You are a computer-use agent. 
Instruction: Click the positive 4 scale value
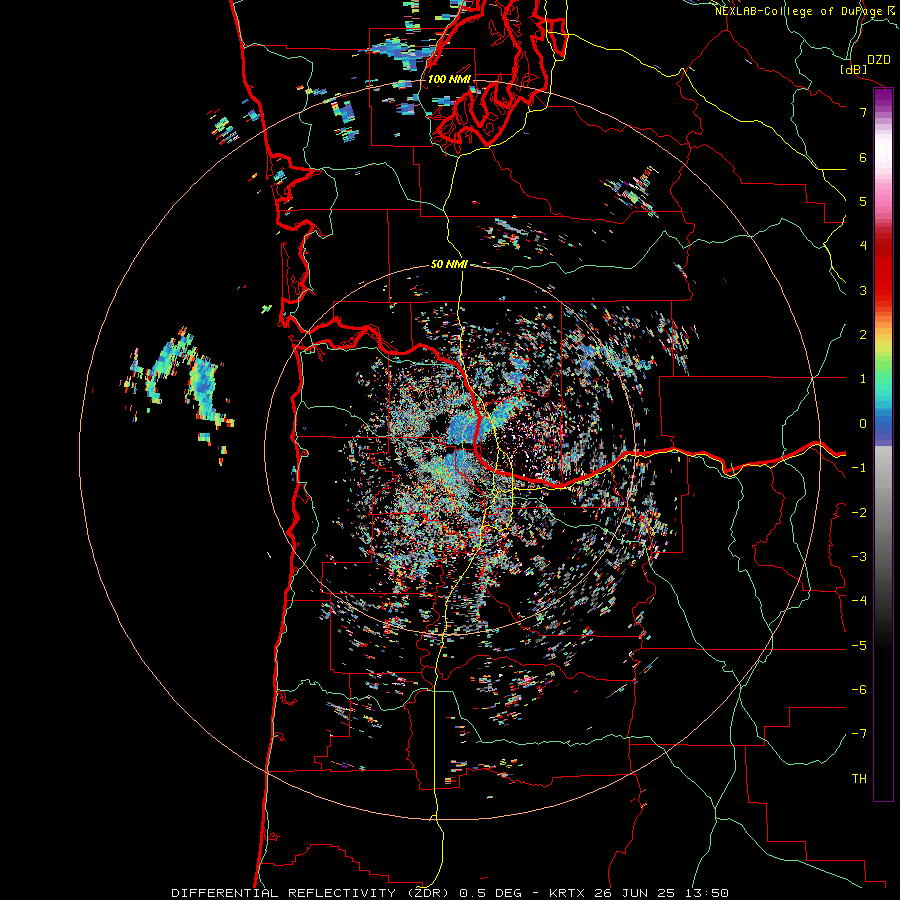(x=863, y=246)
